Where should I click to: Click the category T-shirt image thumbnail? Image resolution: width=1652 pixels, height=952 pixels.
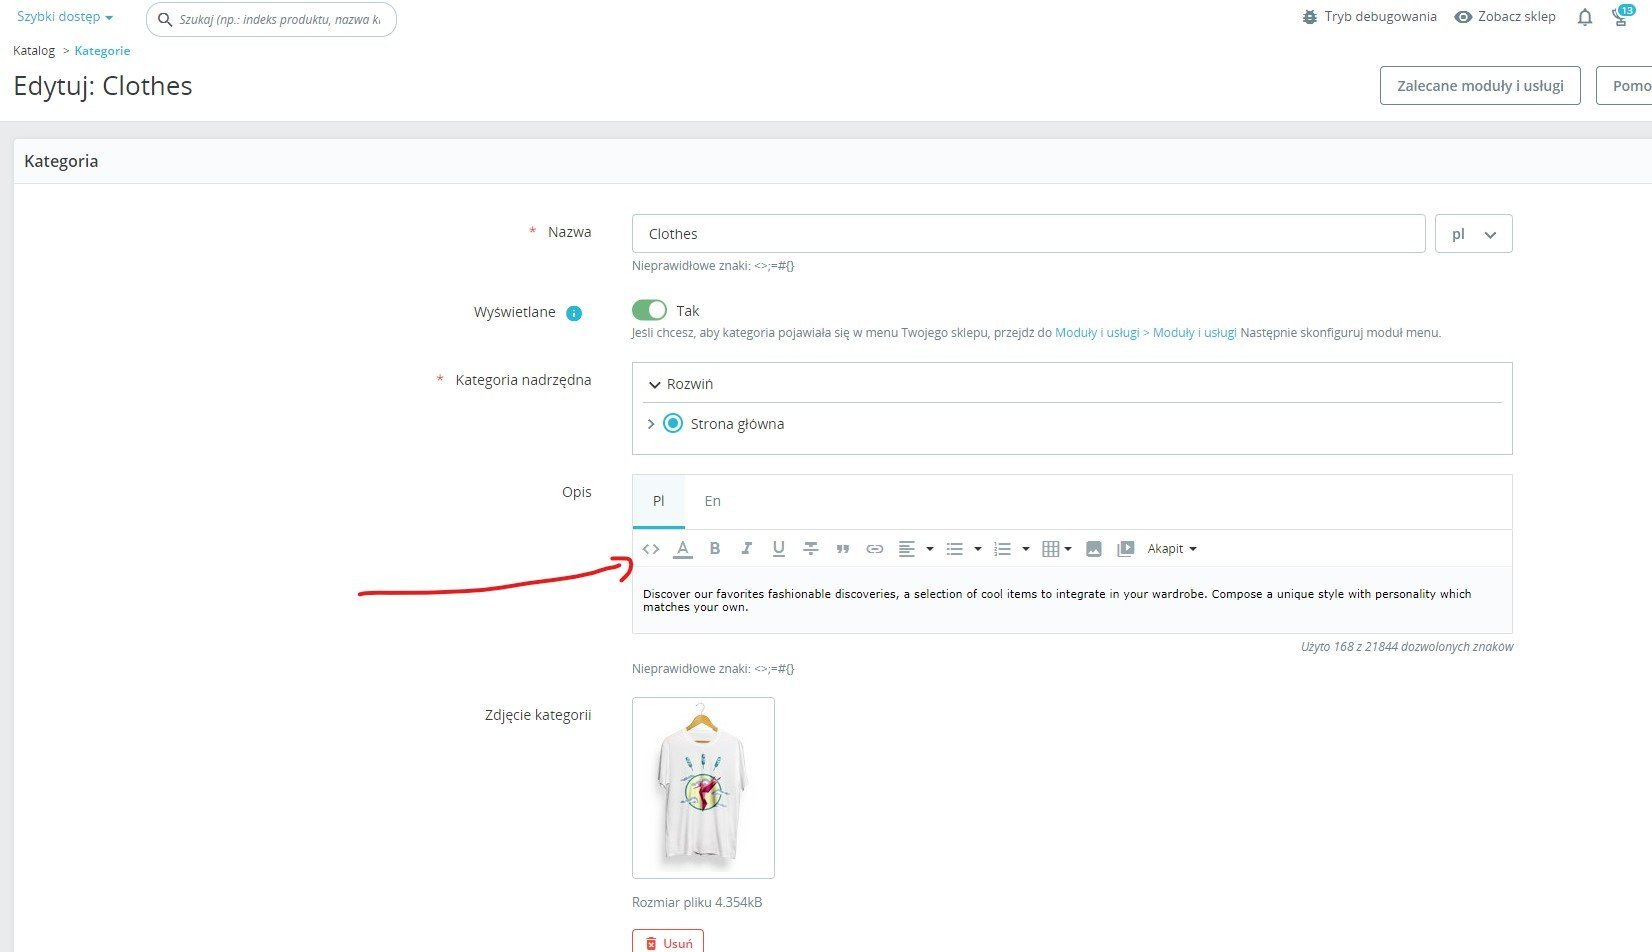pos(703,788)
